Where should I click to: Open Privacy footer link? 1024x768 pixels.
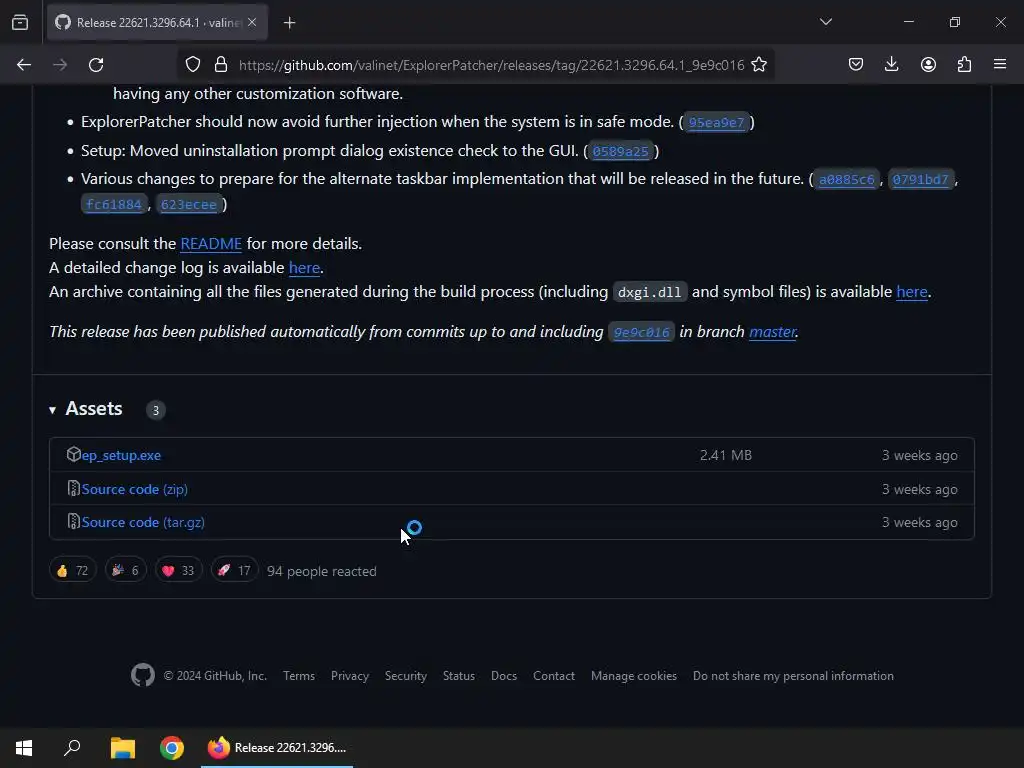349,676
